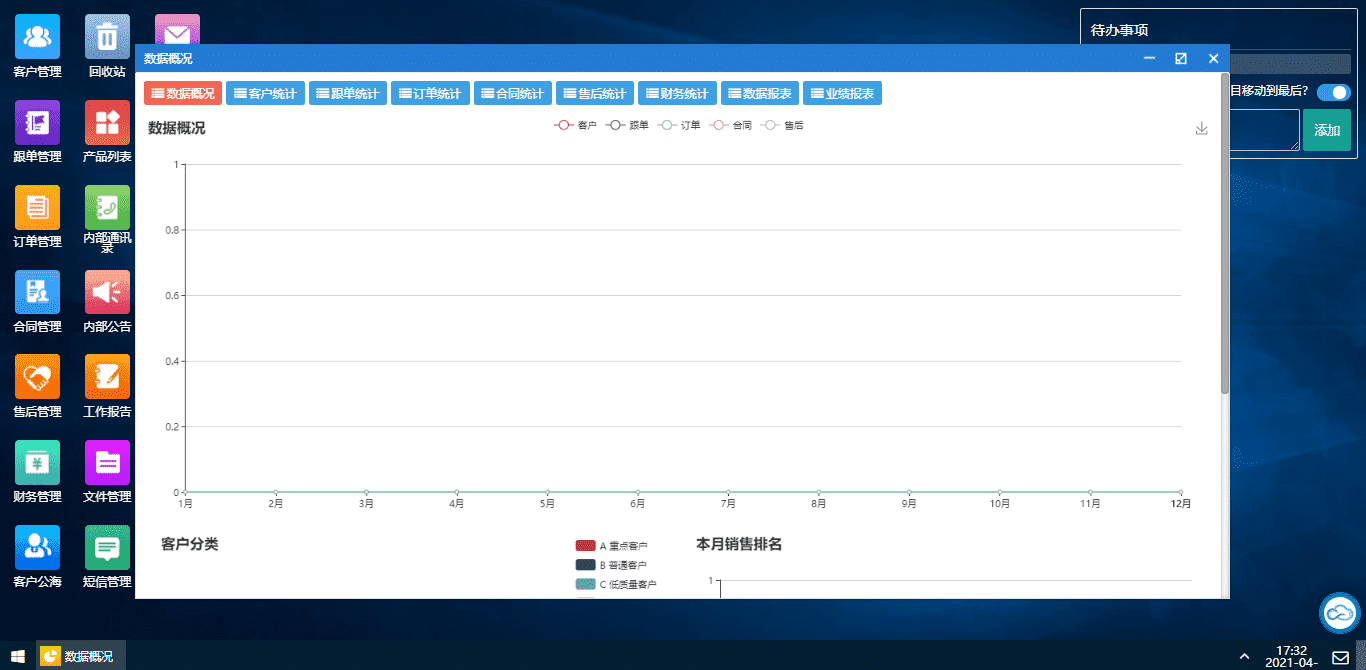1366x670 pixels.
Task: Open the mail envelope desktop icon
Action: pos(177,29)
